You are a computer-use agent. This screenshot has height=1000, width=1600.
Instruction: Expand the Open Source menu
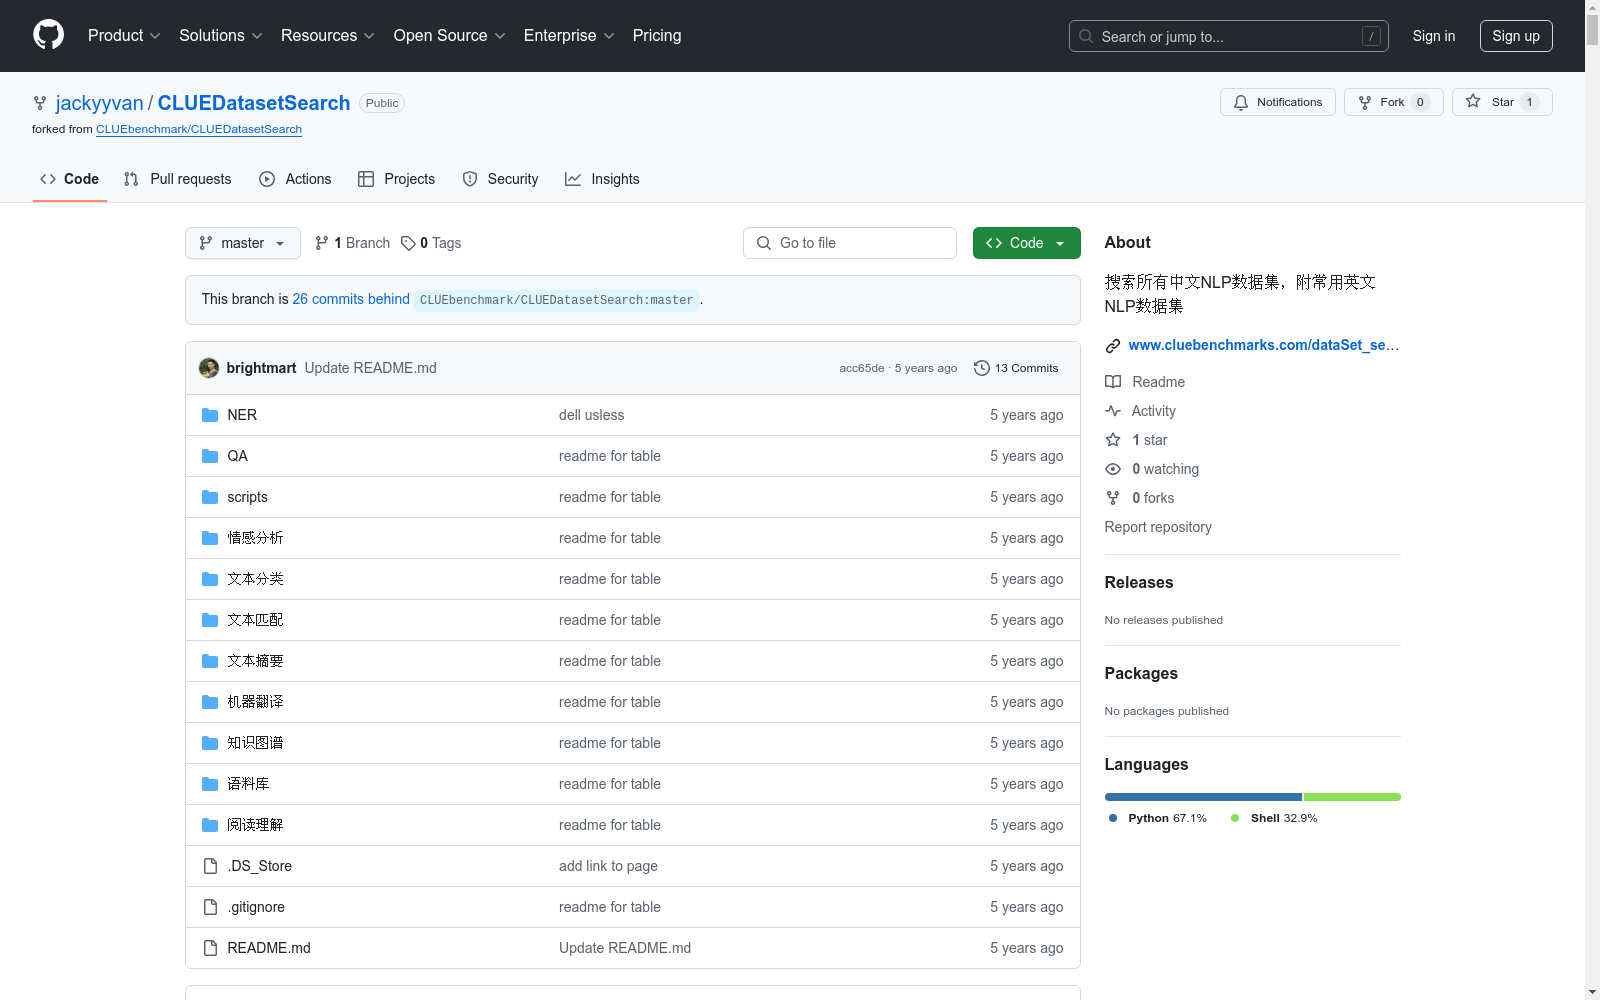pos(450,36)
